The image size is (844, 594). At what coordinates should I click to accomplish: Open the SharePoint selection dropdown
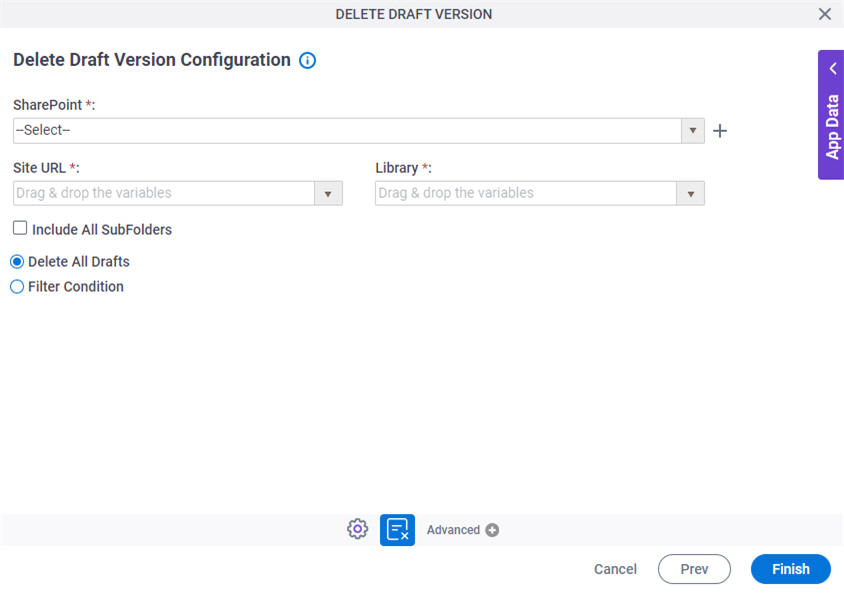[692, 130]
